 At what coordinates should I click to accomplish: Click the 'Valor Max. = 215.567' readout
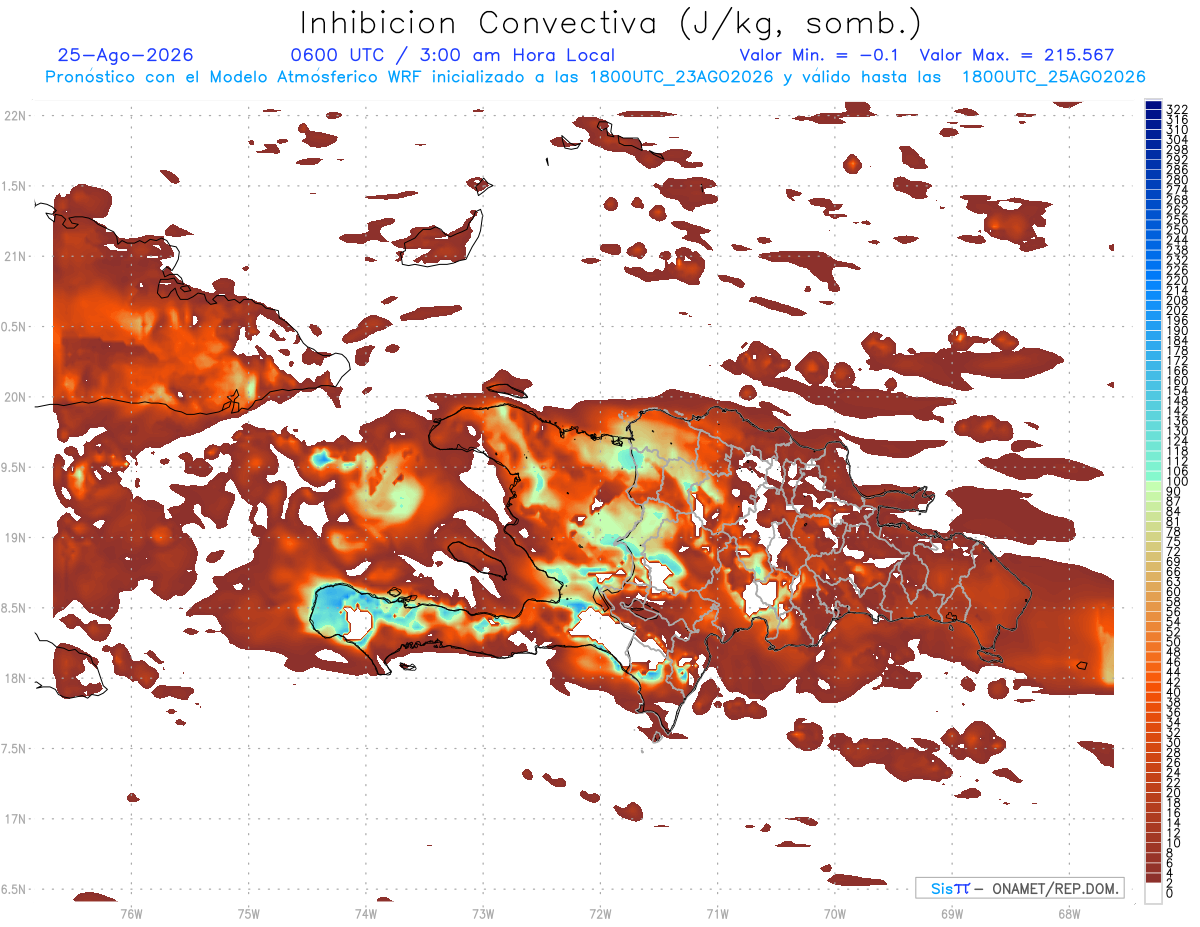tap(1016, 56)
